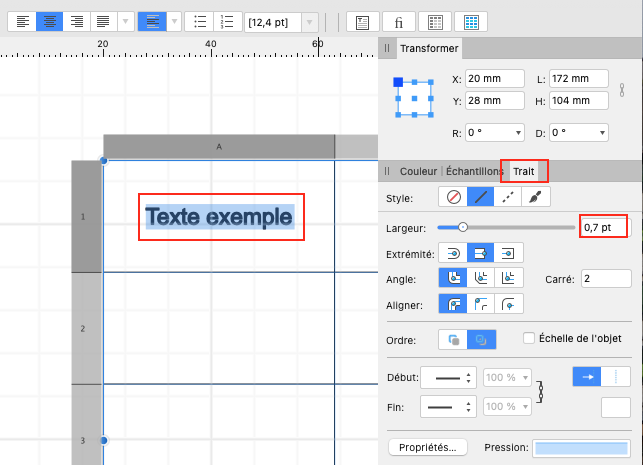
Task: Align stroke to center
Action: point(453,304)
